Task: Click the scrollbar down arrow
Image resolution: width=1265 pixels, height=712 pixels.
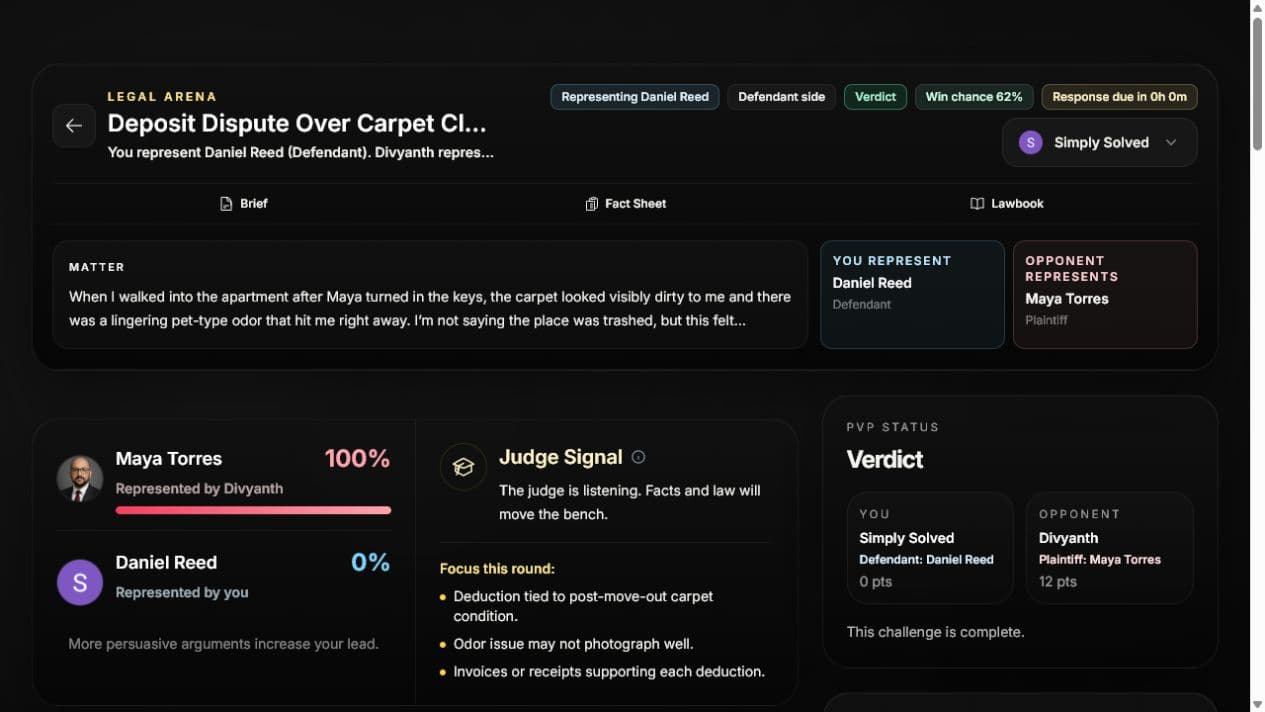Action: (1257, 704)
